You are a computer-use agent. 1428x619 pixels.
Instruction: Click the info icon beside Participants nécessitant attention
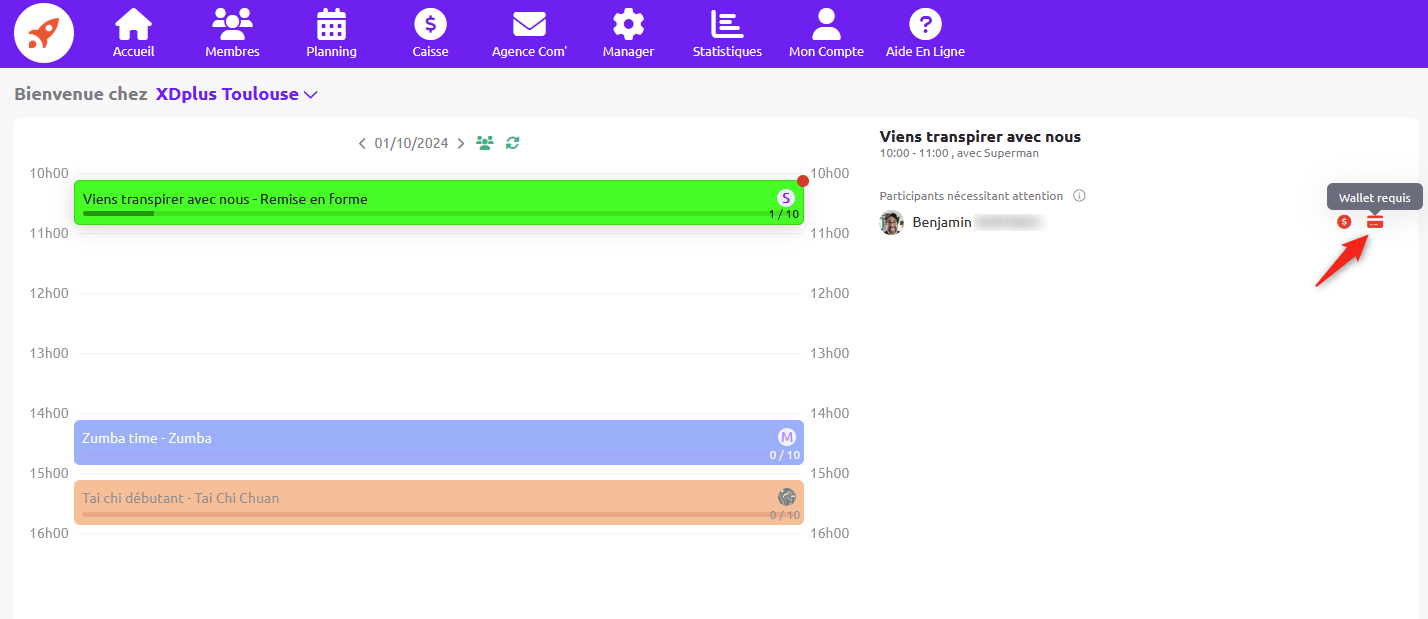coord(1079,196)
